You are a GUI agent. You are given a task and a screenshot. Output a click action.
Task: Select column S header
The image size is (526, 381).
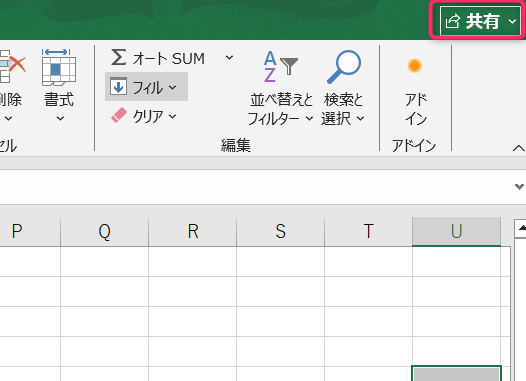click(280, 231)
